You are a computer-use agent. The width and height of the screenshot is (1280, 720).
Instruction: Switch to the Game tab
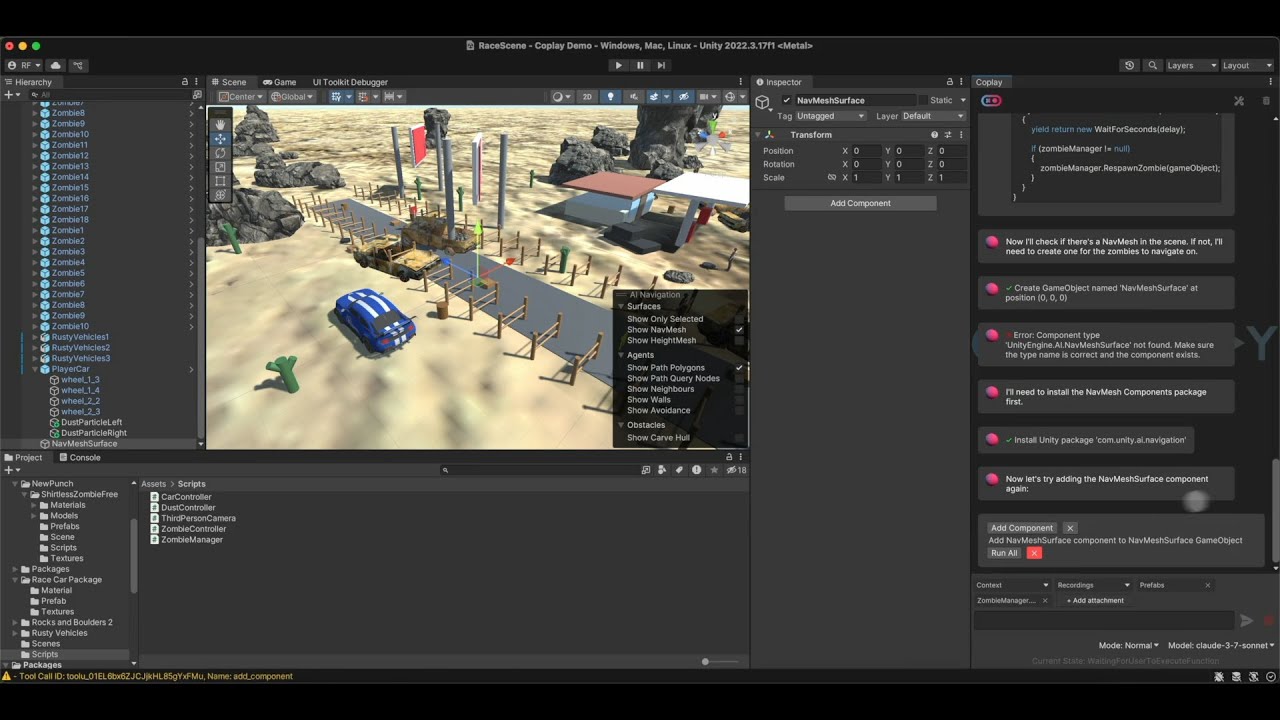tap(279, 82)
